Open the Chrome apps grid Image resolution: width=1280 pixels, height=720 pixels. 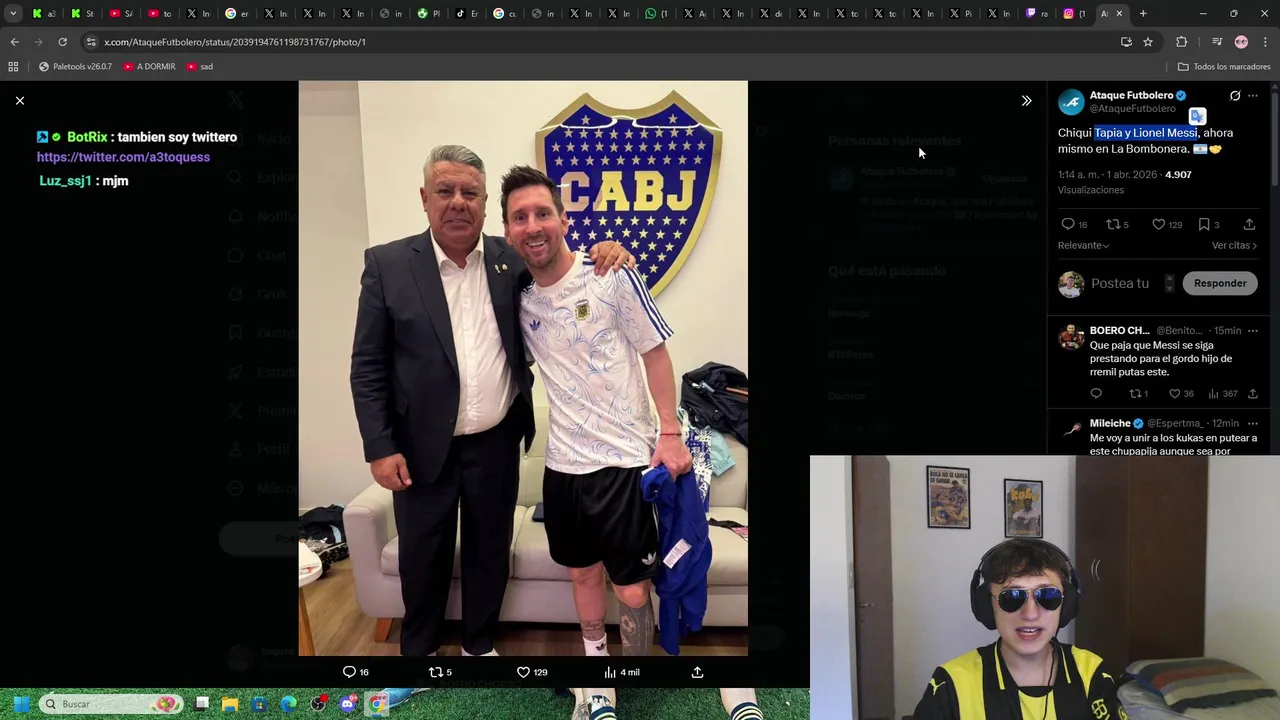pyautogui.click(x=13, y=67)
